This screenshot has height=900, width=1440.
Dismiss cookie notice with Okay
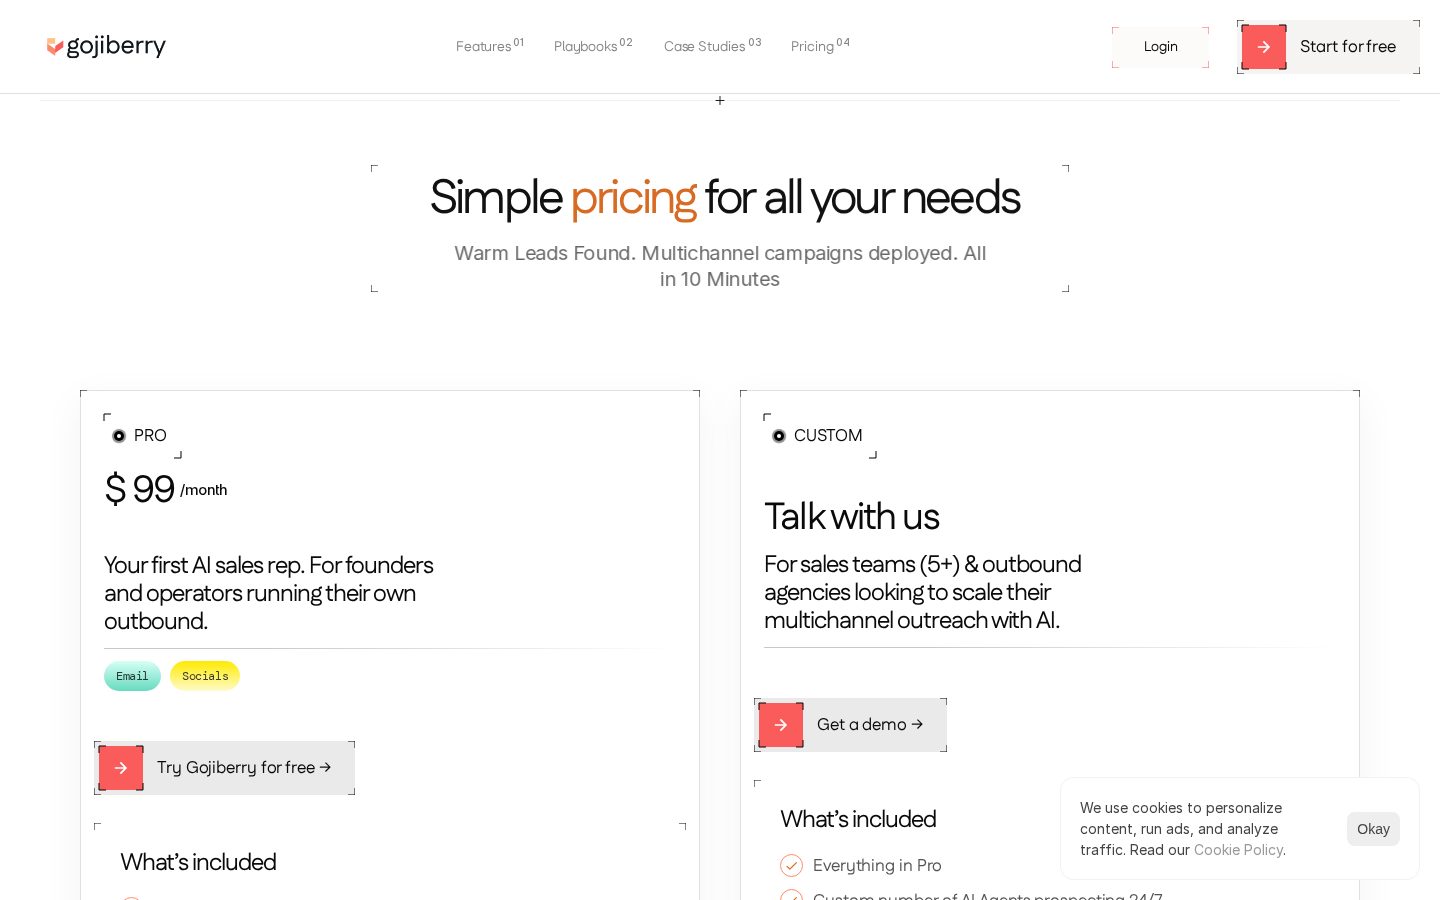pyautogui.click(x=1373, y=829)
